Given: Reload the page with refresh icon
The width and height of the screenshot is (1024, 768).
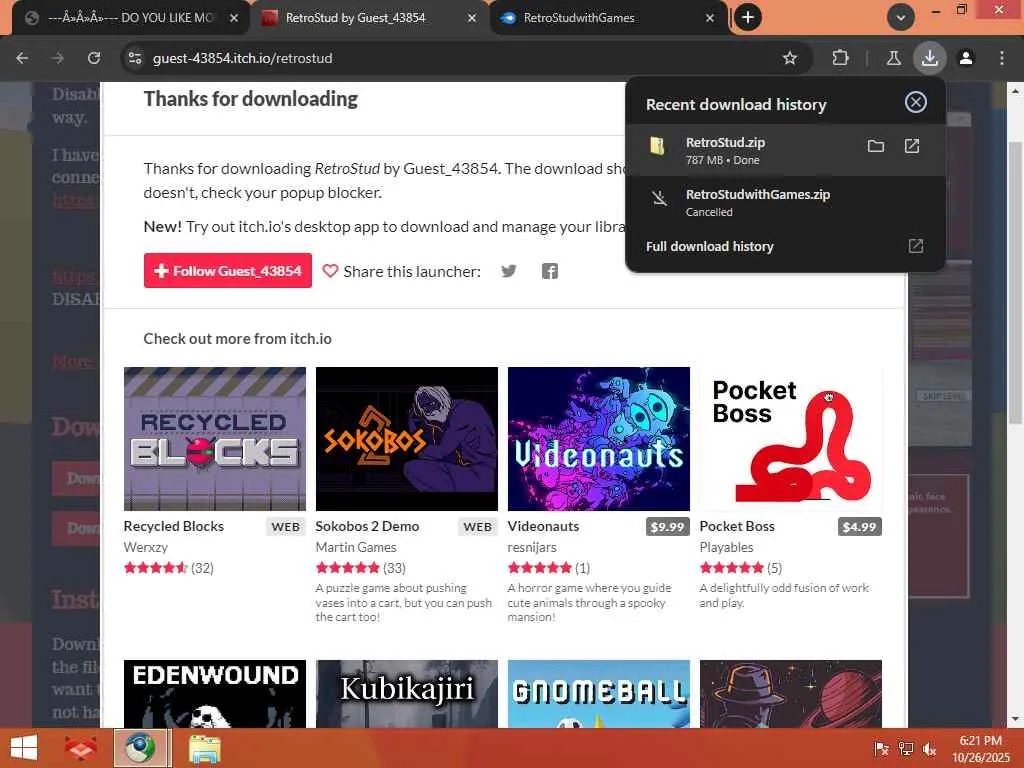Looking at the screenshot, I should [x=94, y=58].
